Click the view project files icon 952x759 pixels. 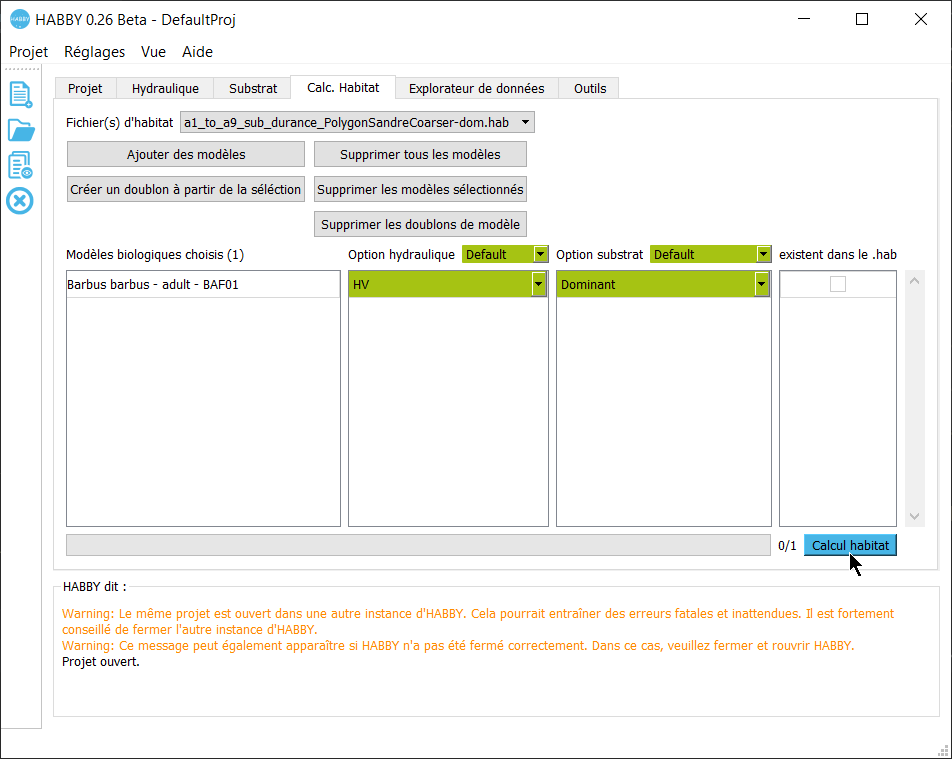coord(20,165)
